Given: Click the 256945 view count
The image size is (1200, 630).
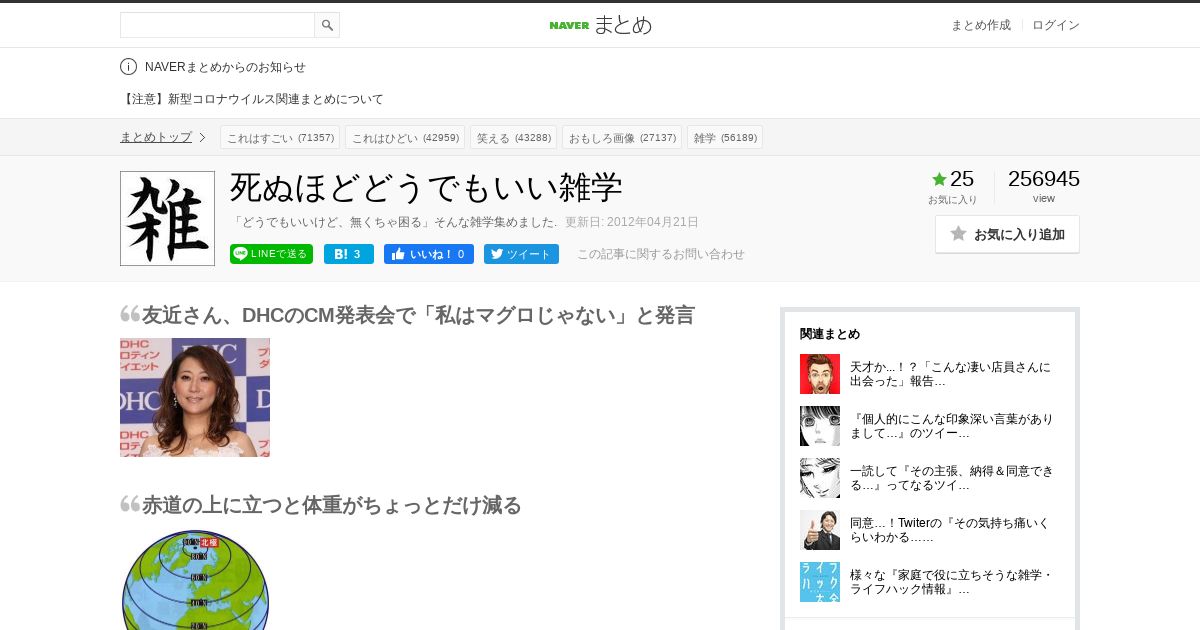Looking at the screenshot, I should 1044,179.
